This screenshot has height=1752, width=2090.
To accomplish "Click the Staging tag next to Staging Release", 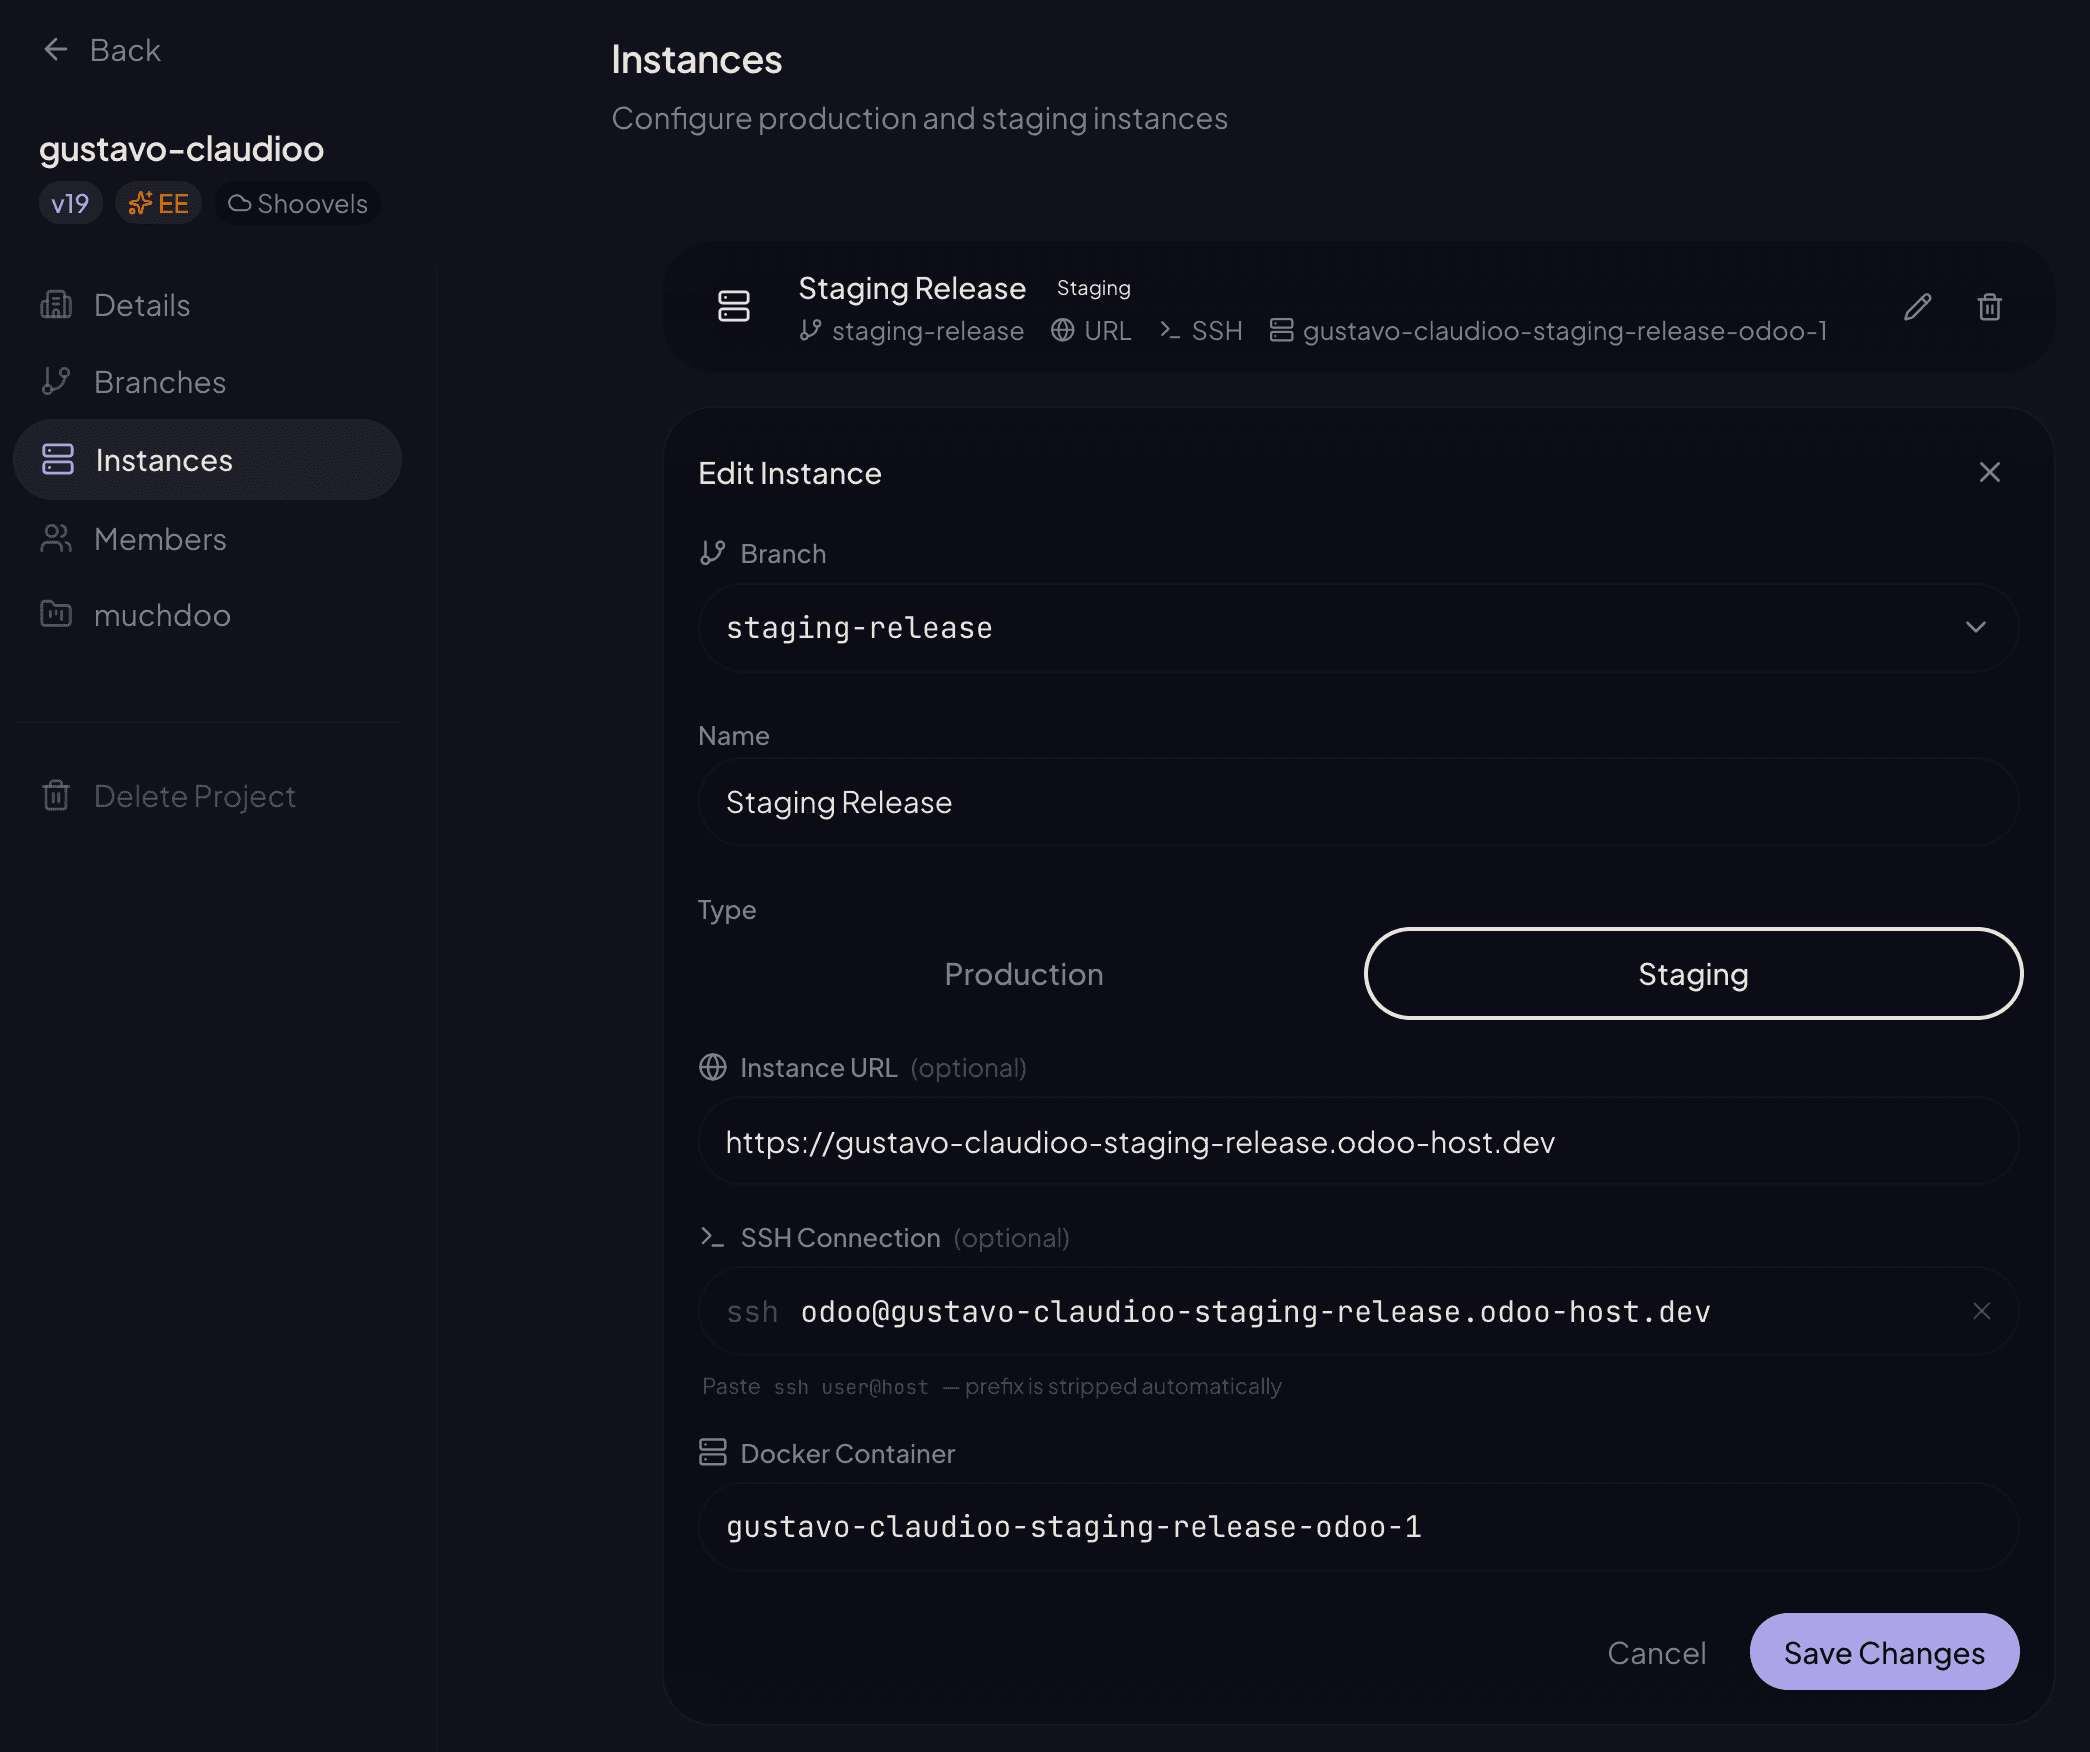I will point(1093,288).
